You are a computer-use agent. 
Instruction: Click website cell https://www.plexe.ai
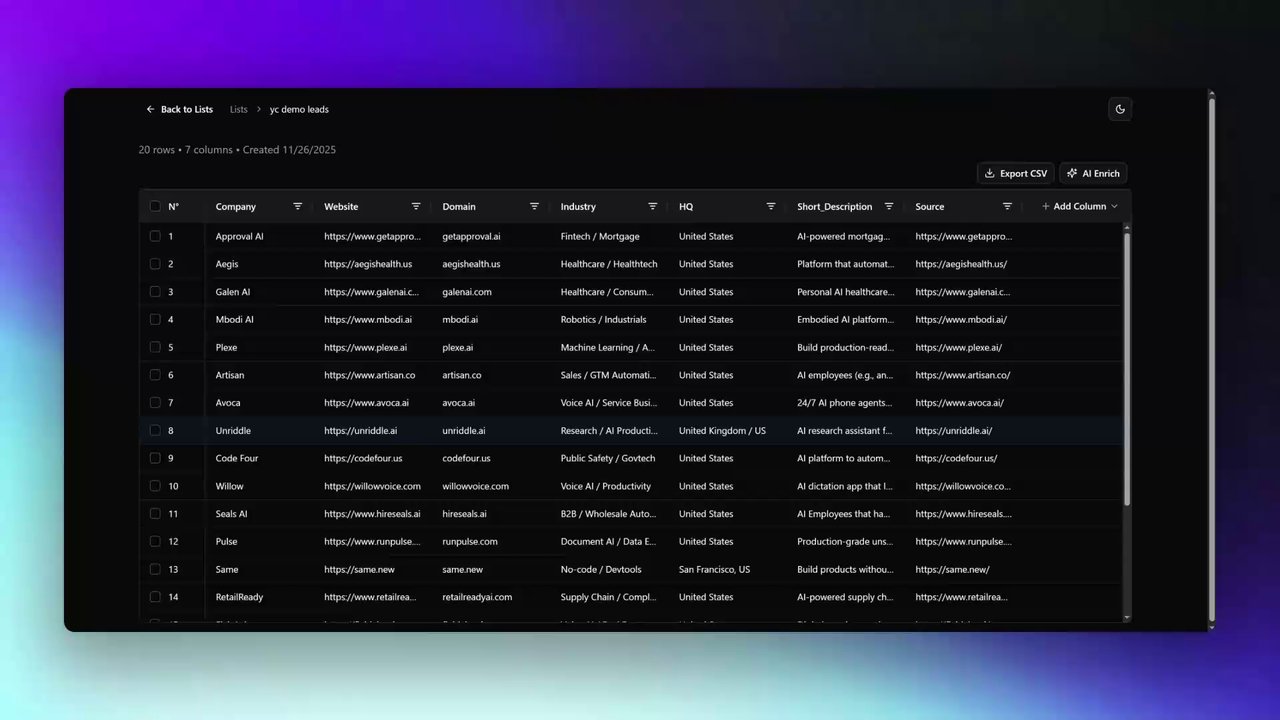pos(366,347)
